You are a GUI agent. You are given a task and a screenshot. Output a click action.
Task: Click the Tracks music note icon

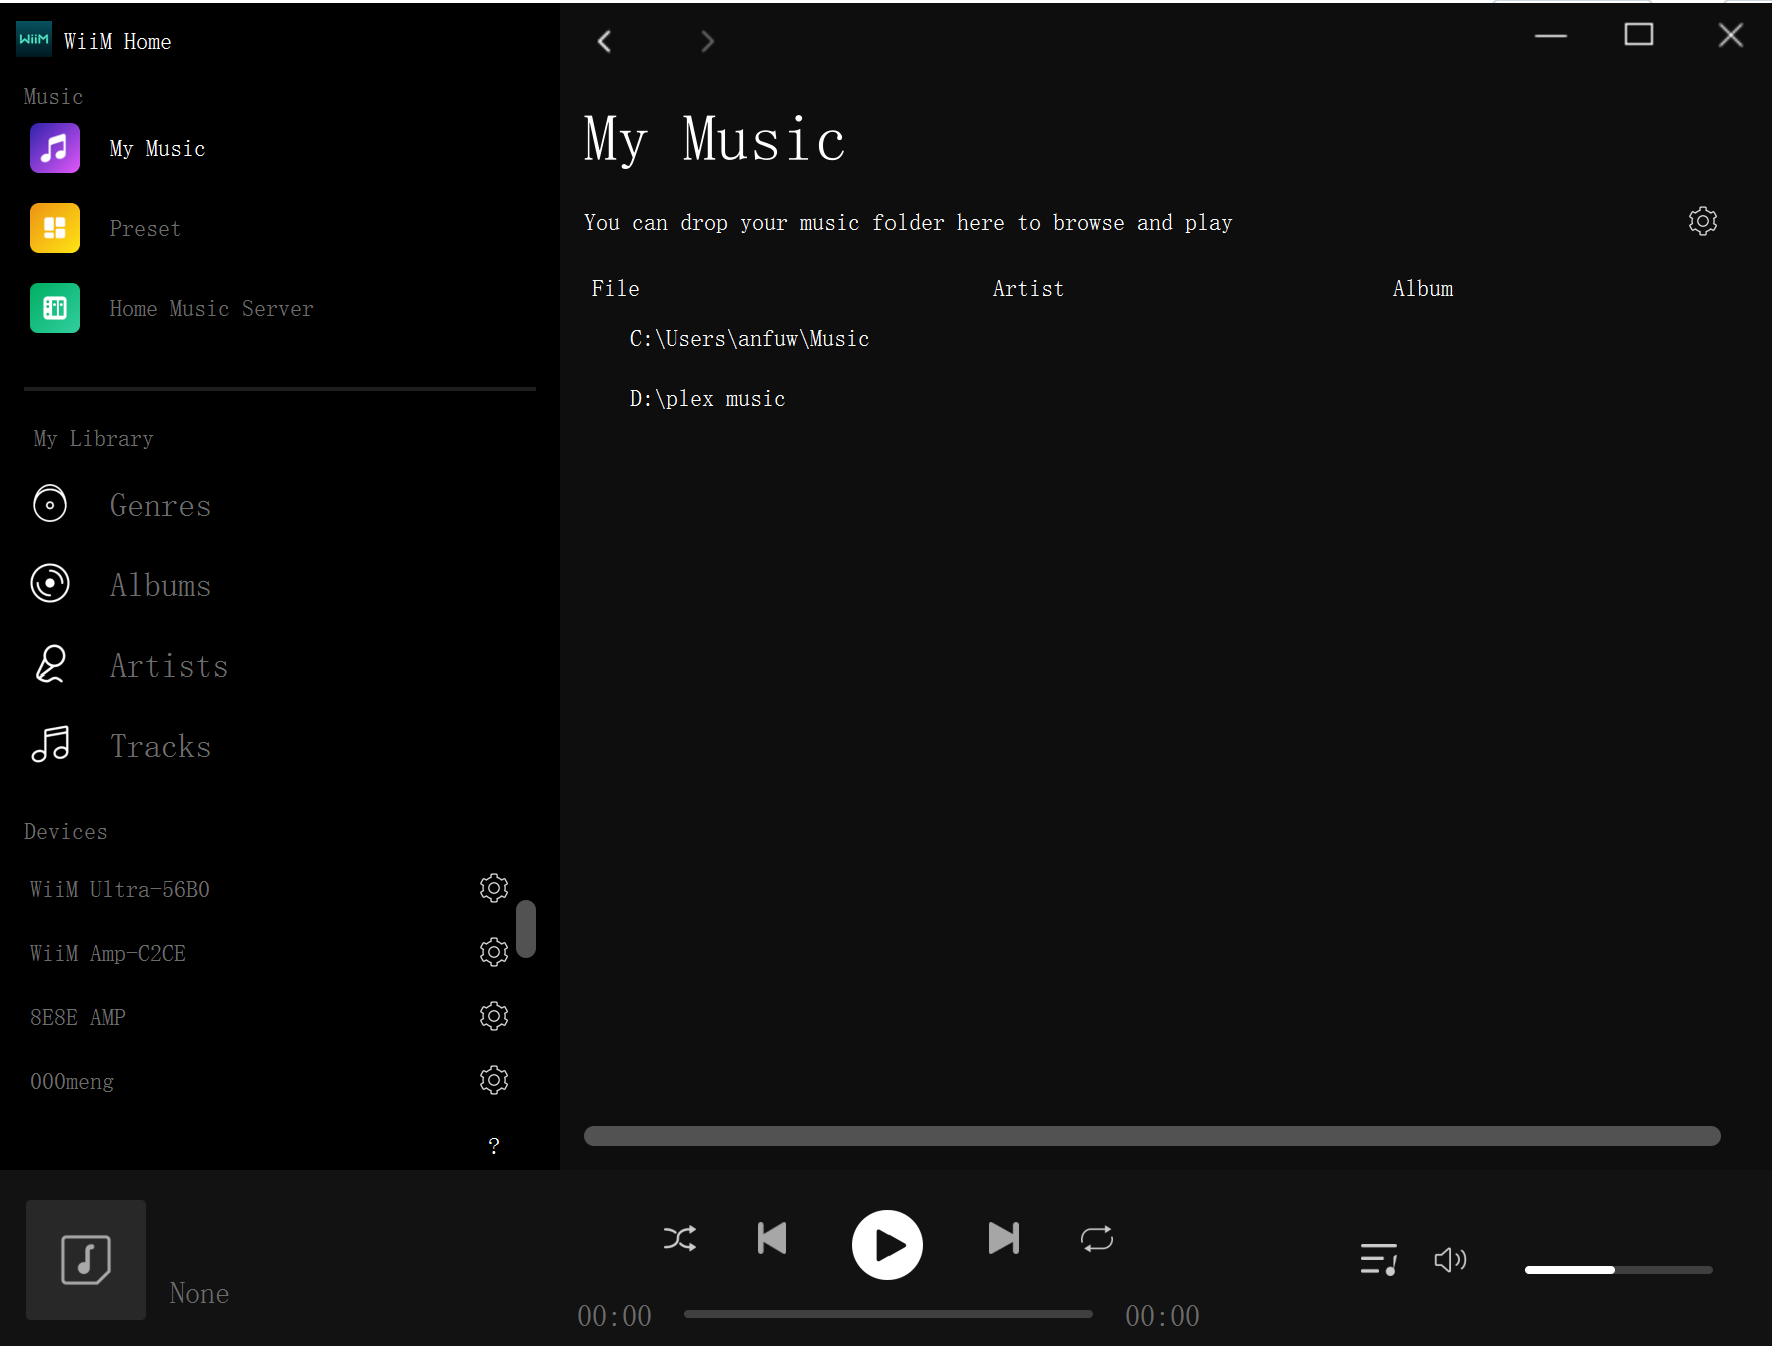(50, 745)
